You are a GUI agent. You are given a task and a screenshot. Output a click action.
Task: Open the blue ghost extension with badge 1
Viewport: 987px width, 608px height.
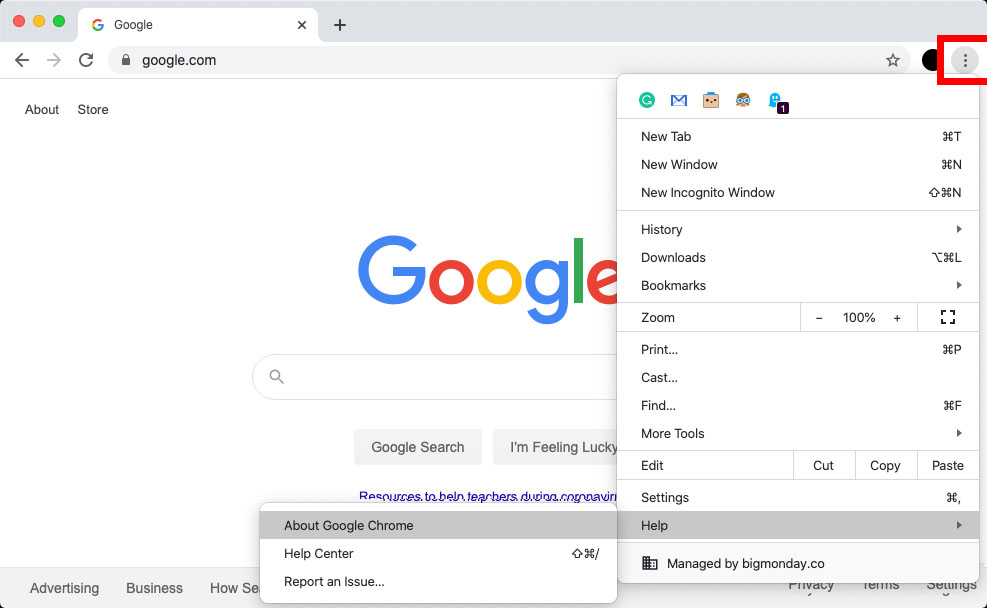coord(777,100)
